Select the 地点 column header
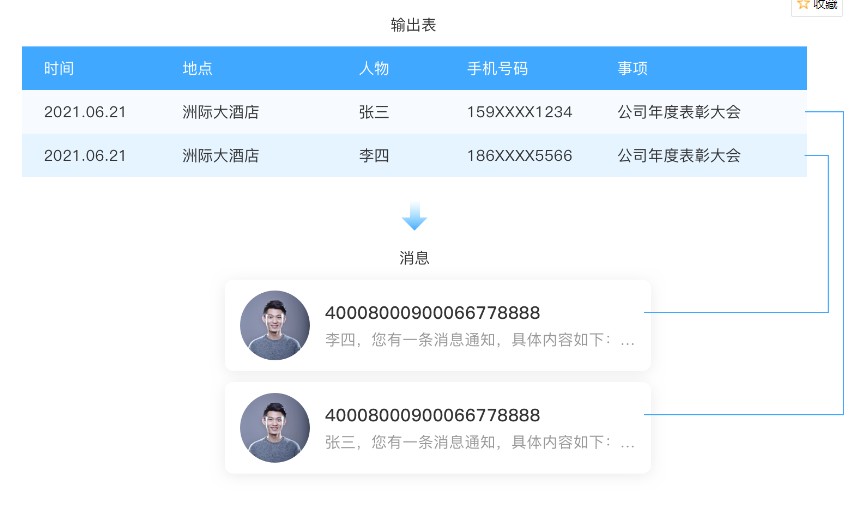The image size is (859, 512). [197, 68]
